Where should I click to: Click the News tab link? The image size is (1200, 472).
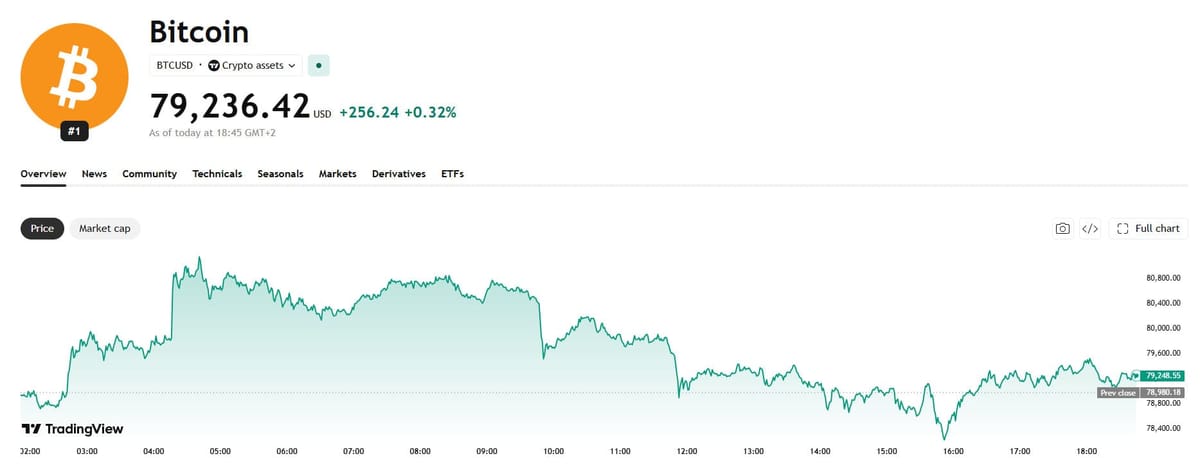click(94, 174)
